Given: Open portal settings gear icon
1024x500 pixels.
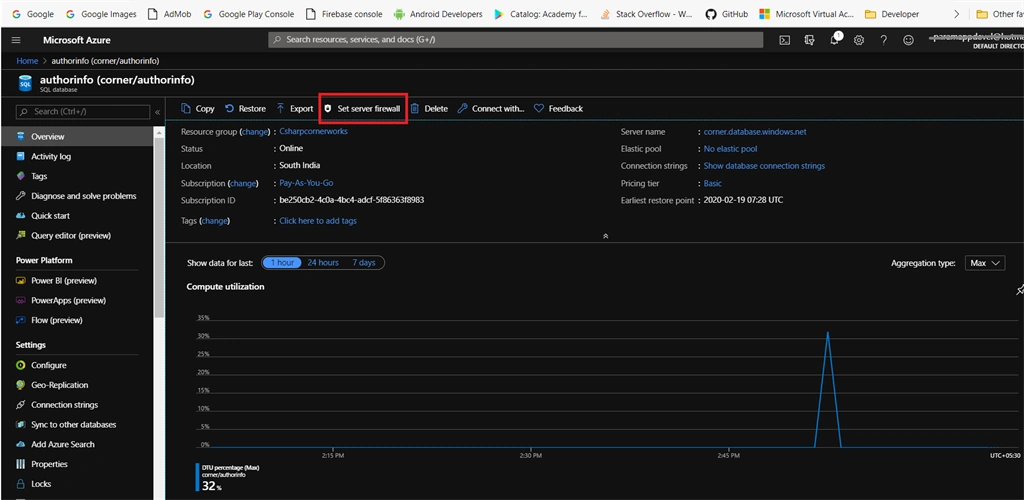Looking at the screenshot, I should (859, 40).
